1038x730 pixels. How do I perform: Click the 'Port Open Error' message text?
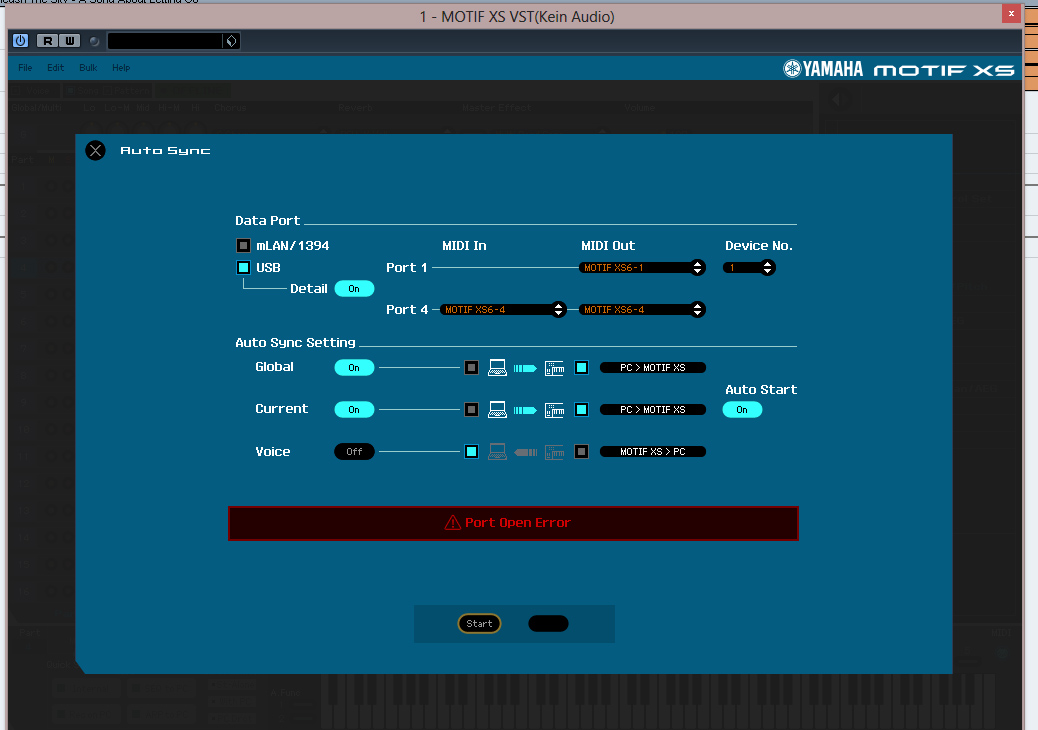pos(518,523)
